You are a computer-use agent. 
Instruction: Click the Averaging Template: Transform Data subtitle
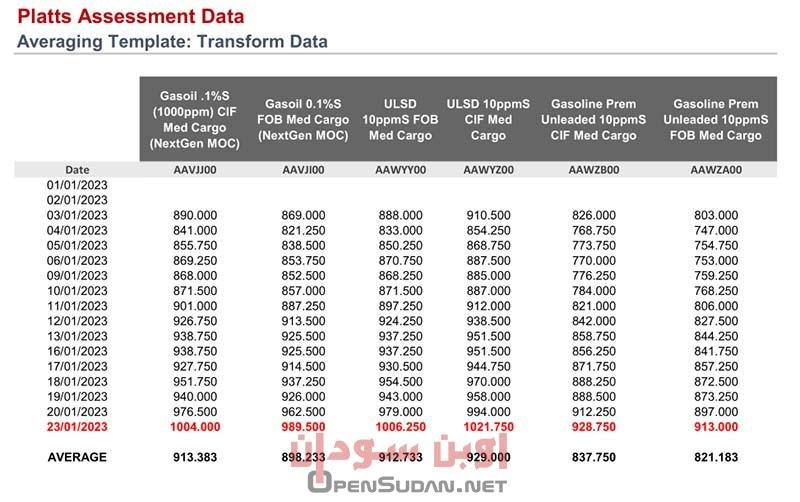coord(172,42)
